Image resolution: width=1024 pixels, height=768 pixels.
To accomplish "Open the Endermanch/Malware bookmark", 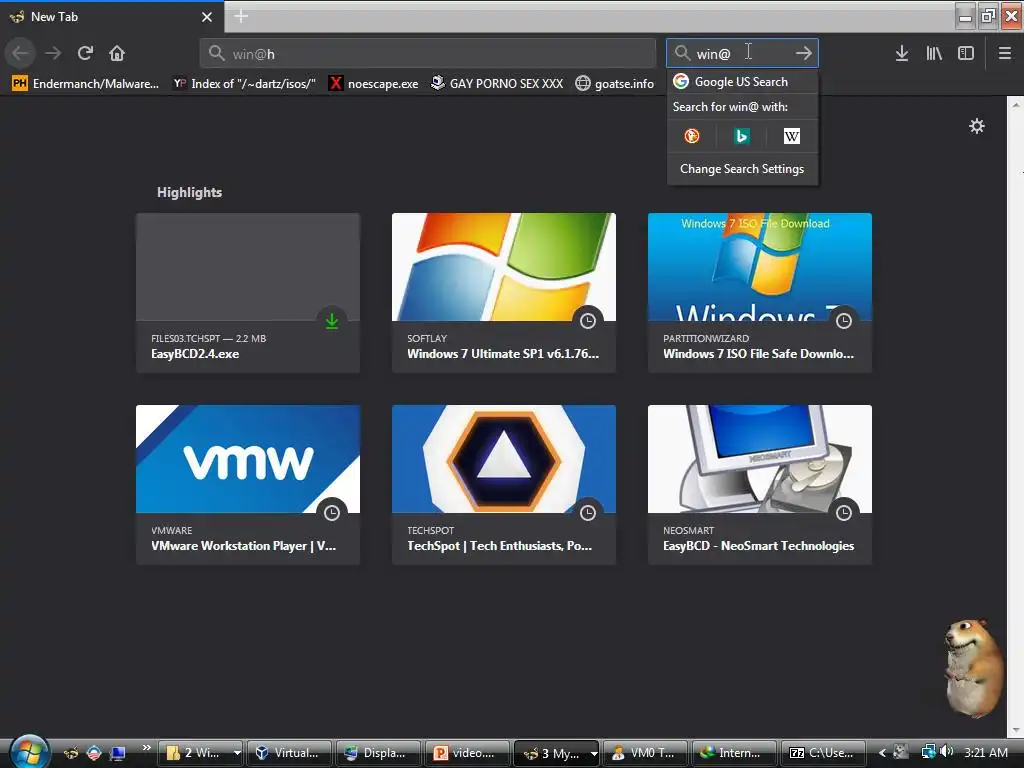I will [86, 84].
